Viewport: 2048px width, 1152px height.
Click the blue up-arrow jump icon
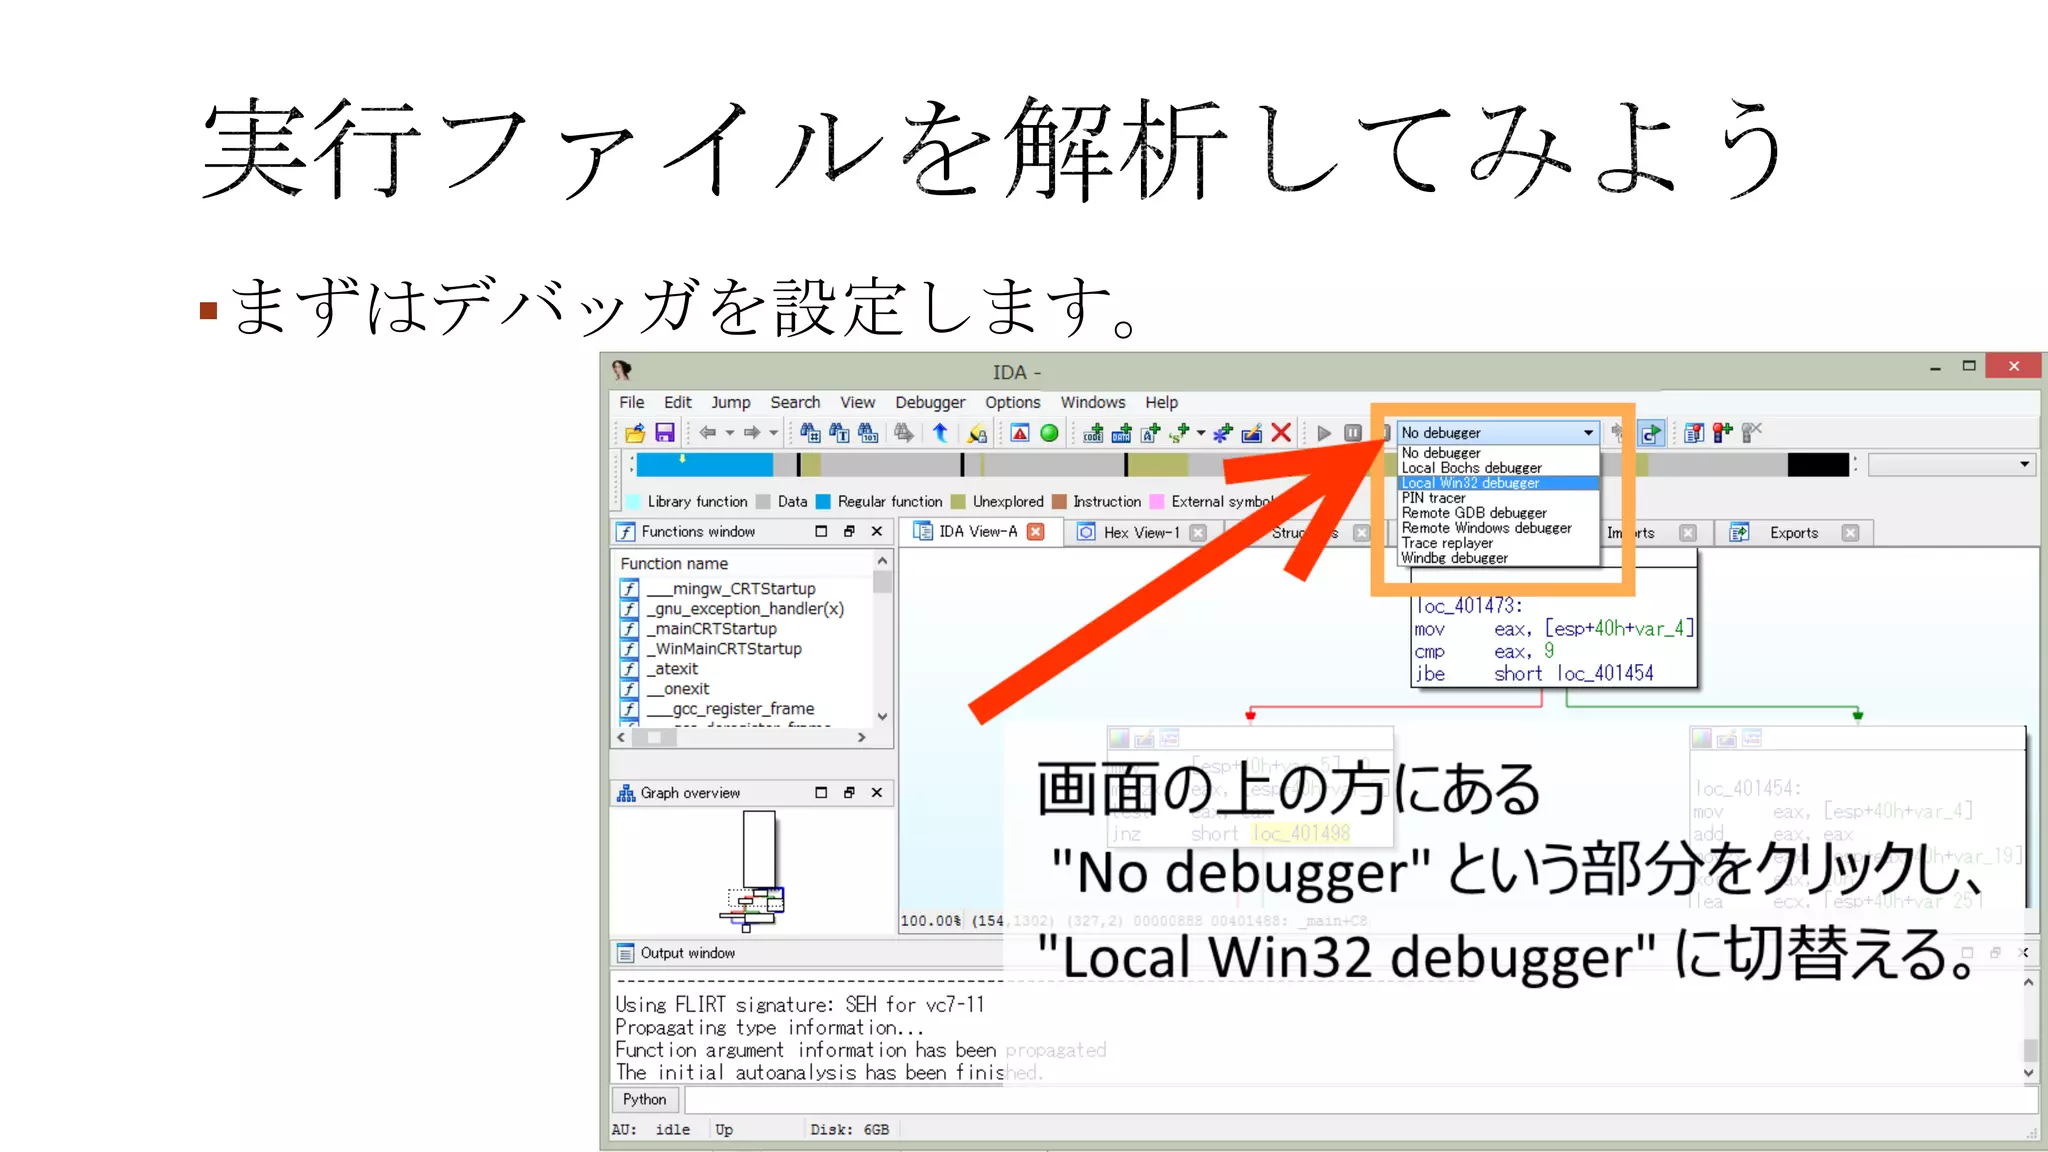940,433
